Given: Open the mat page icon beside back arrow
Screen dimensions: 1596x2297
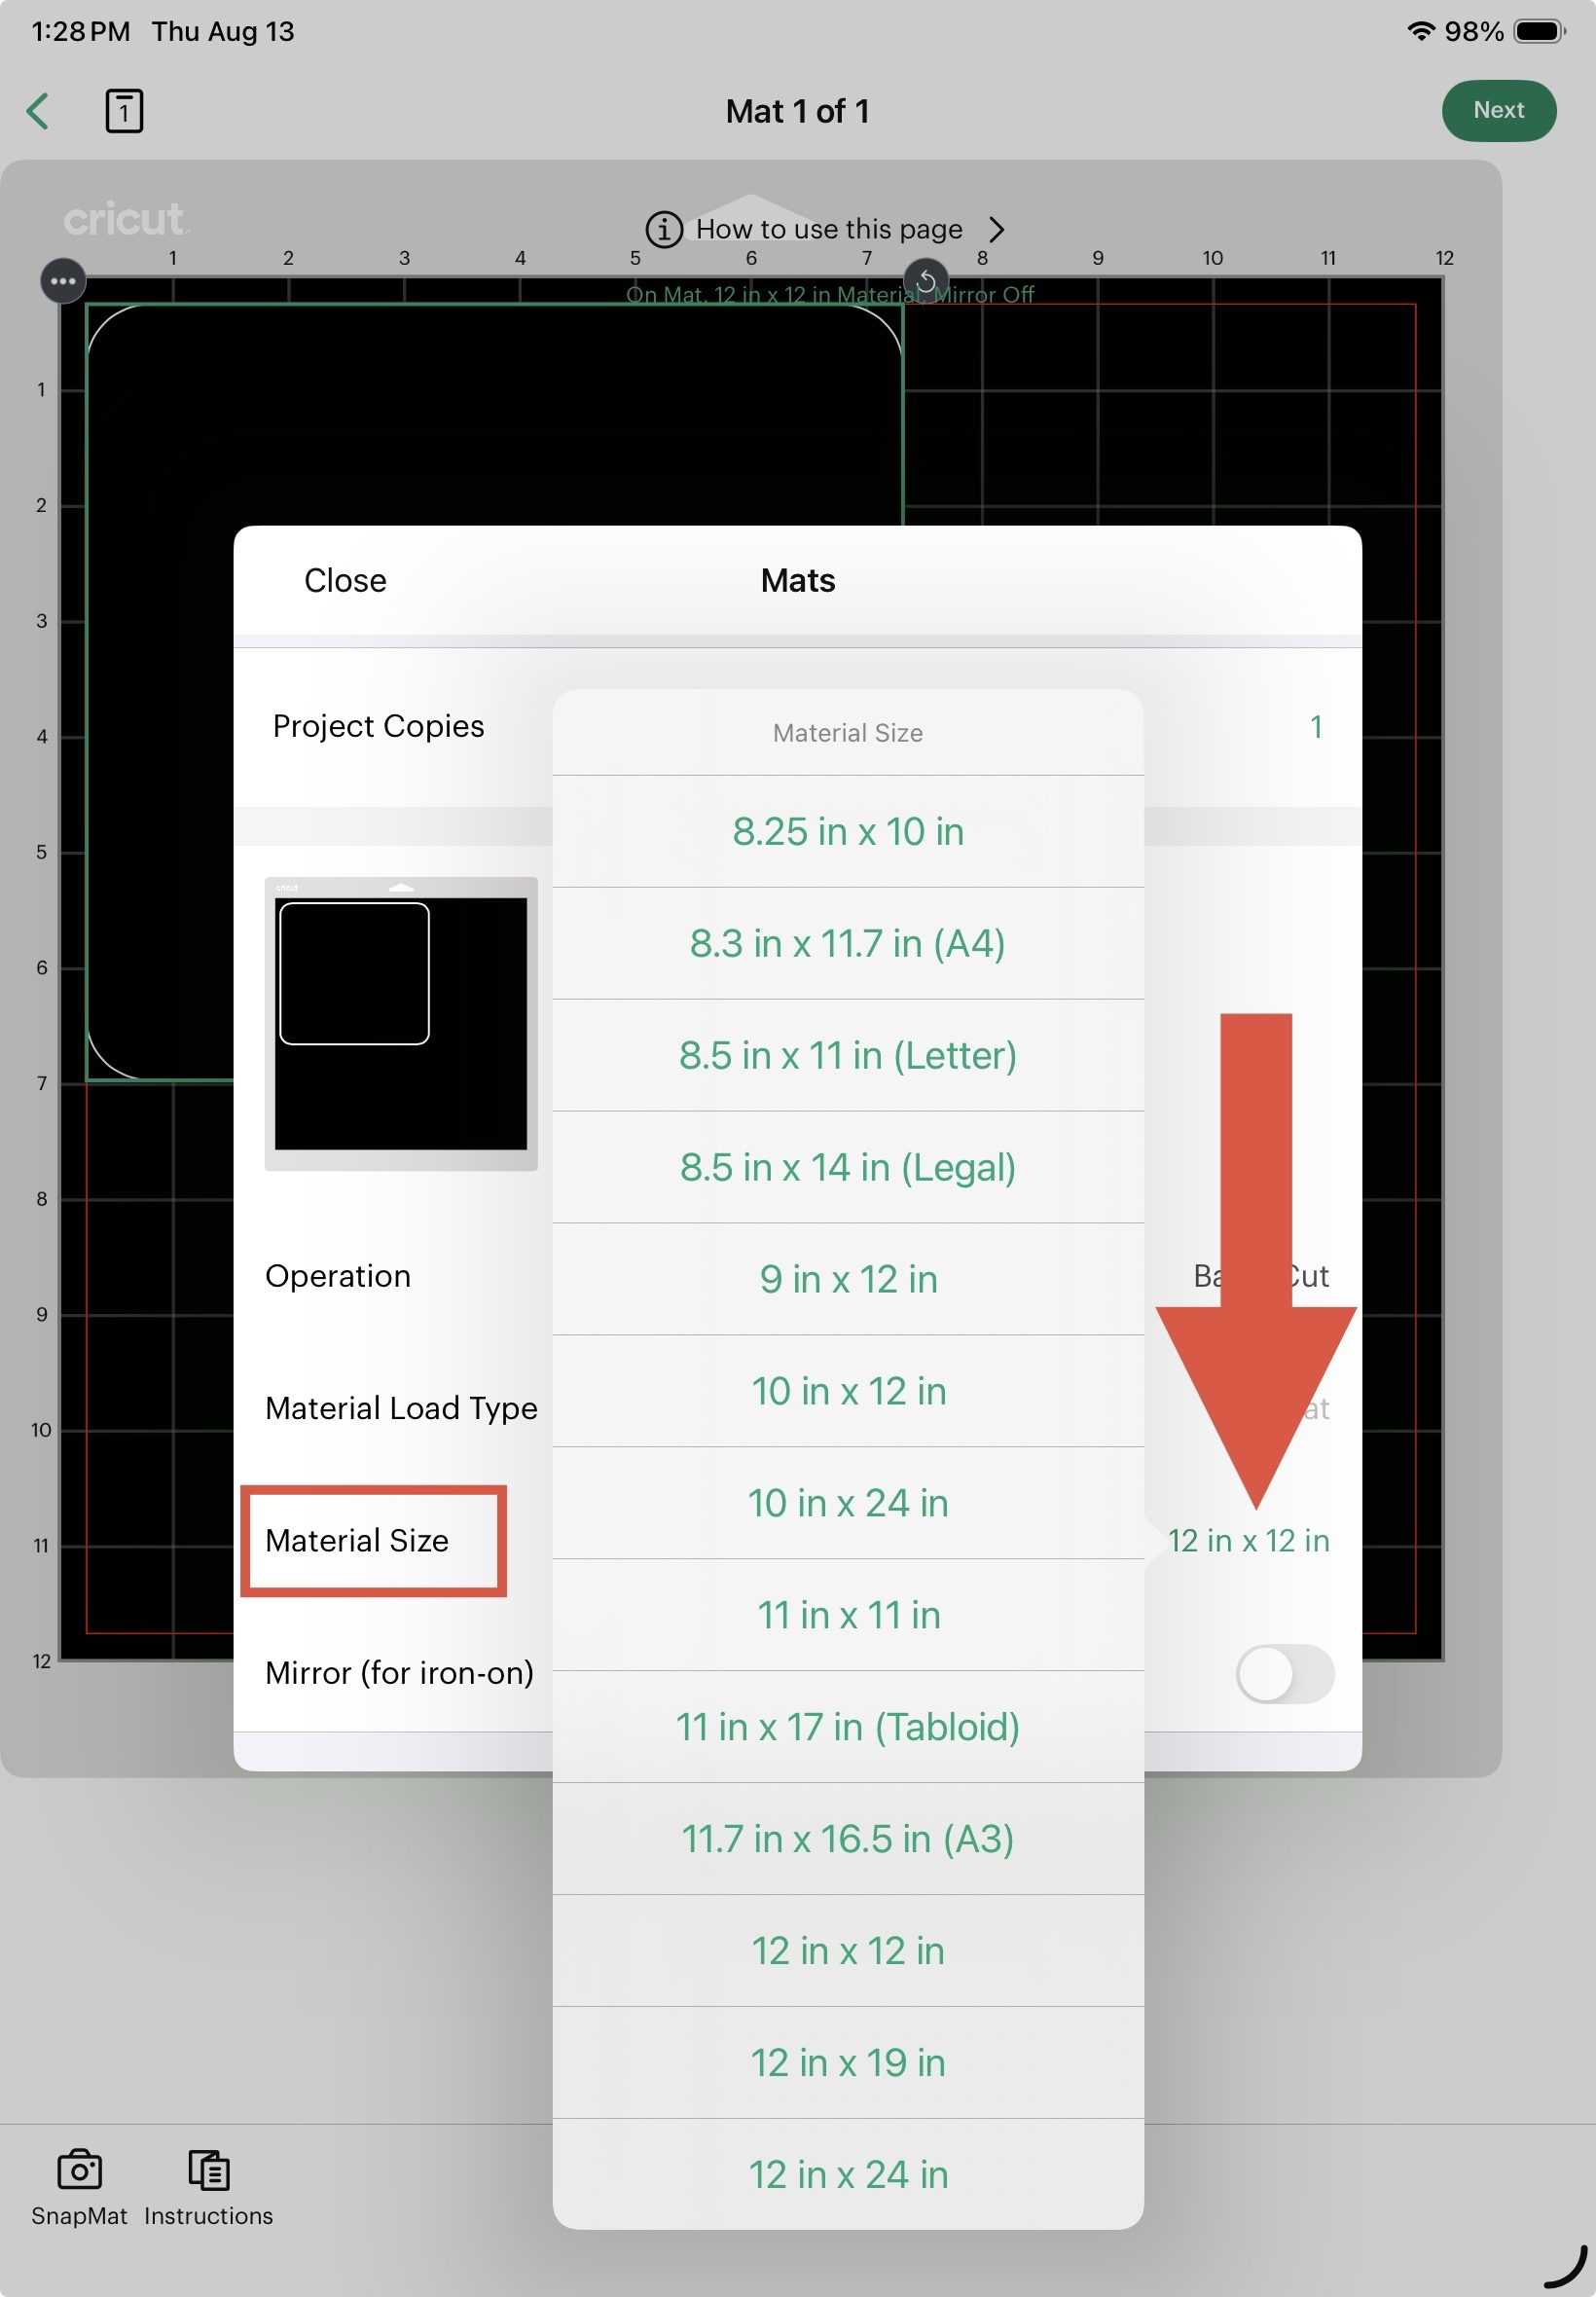Looking at the screenshot, I should pyautogui.click(x=124, y=110).
